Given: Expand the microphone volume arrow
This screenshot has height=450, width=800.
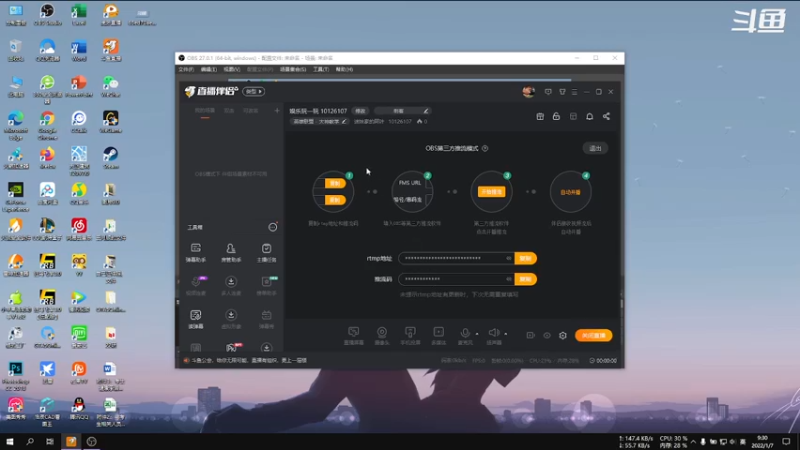Looking at the screenshot, I should [477, 334].
